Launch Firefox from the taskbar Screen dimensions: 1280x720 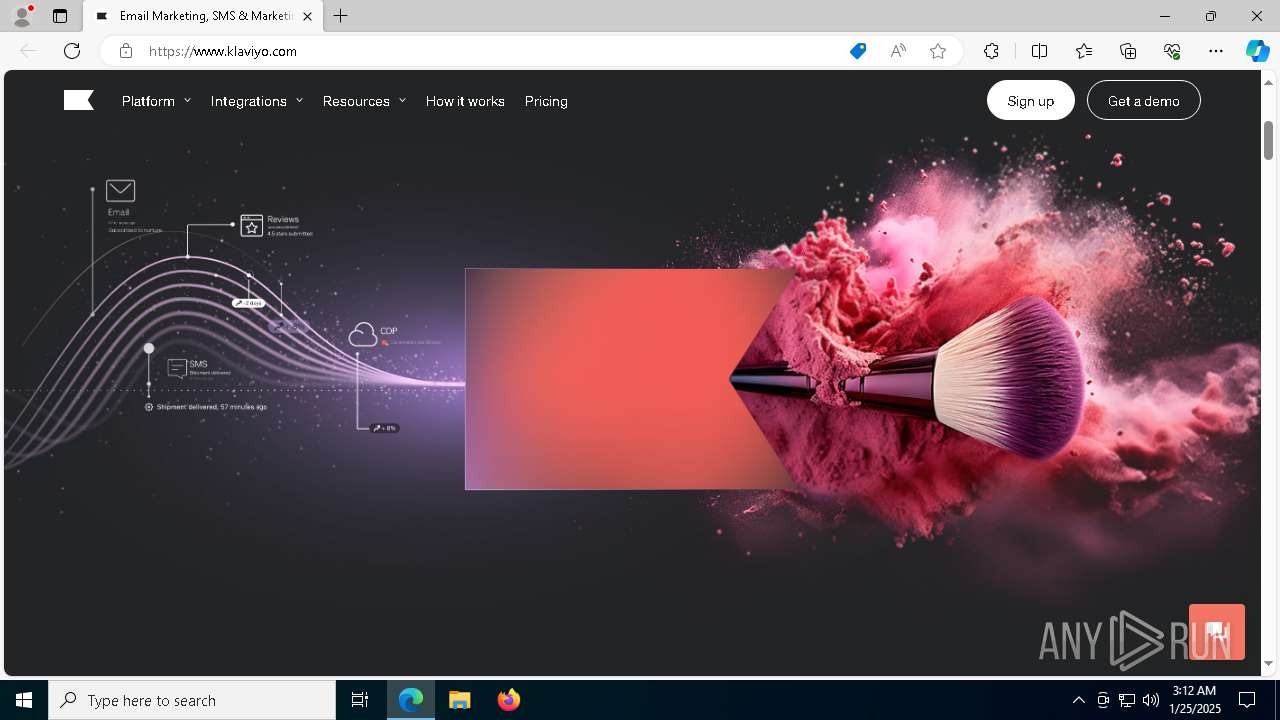[x=509, y=700]
